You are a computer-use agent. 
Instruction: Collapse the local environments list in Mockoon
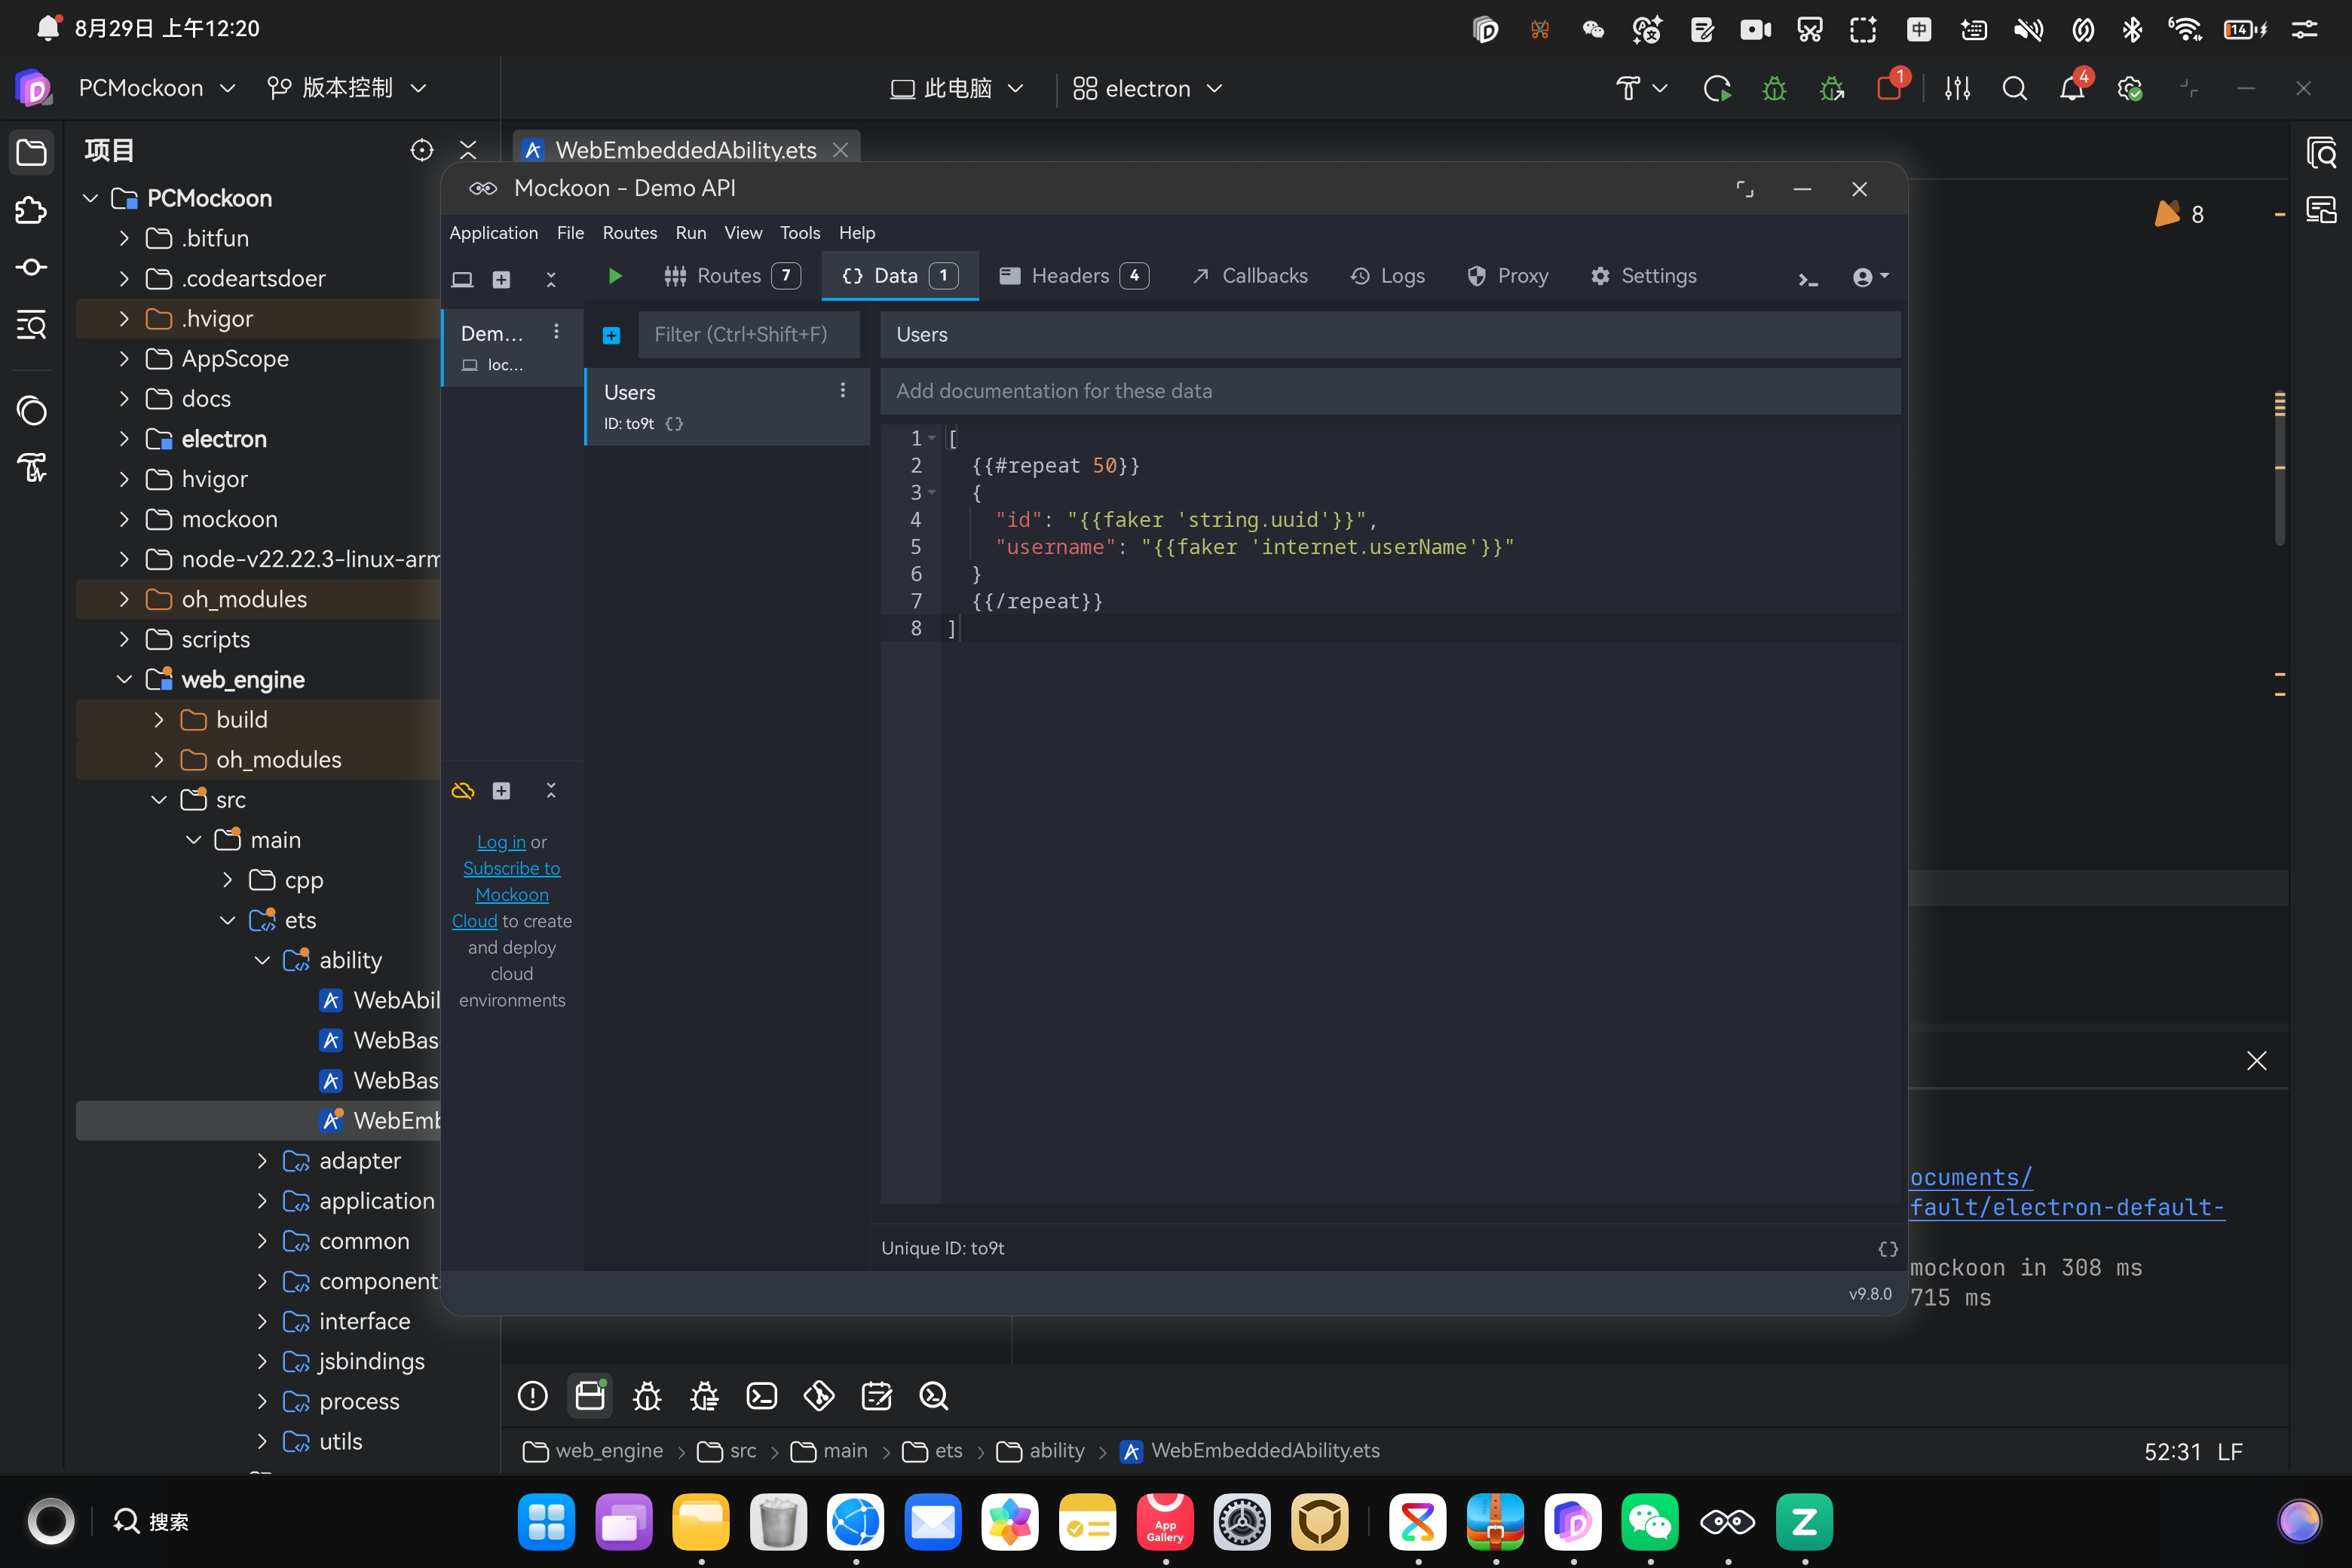pos(551,279)
